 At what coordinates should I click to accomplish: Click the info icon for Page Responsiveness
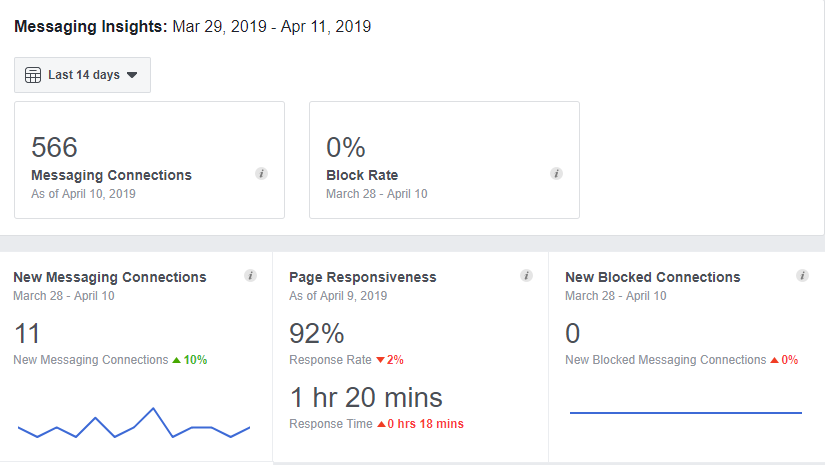click(x=526, y=276)
